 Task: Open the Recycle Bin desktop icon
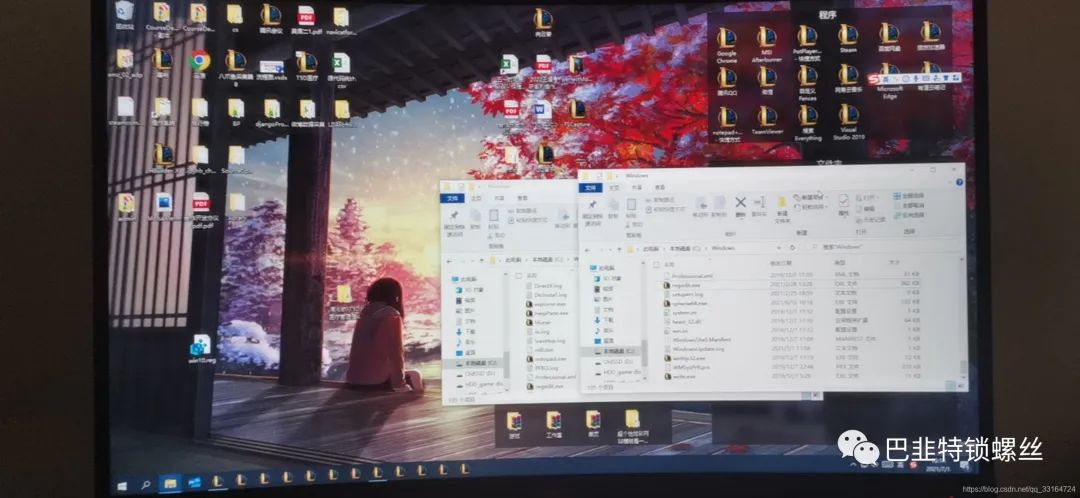point(124,16)
